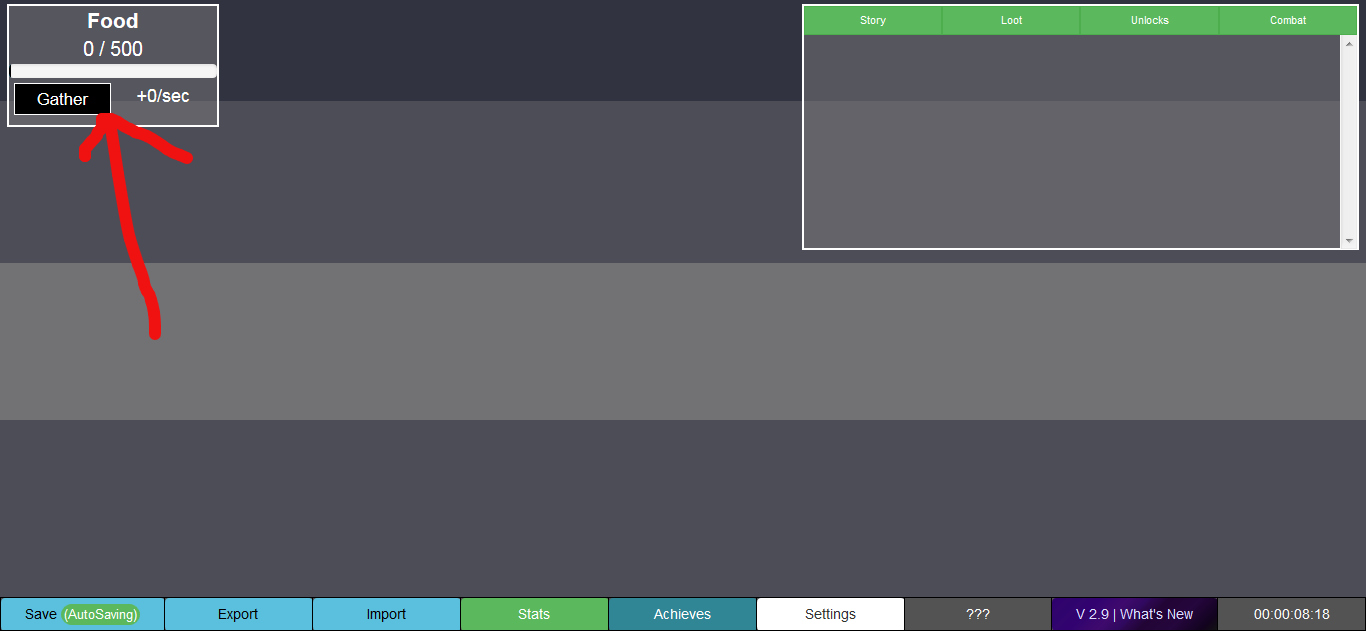This screenshot has height=631, width=1366.
Task: Toggle the Loot message filter
Action: [x=1011, y=20]
